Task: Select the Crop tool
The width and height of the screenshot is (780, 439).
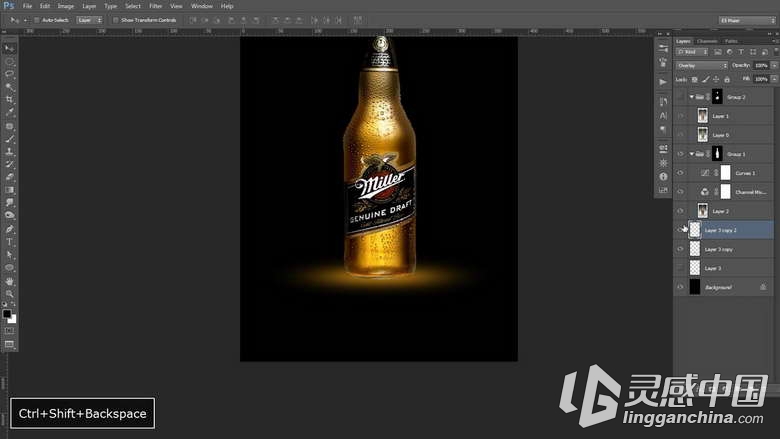Action: (9, 100)
